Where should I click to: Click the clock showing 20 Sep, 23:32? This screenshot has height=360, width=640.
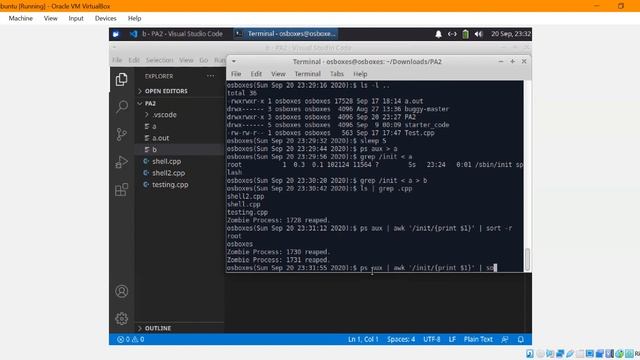click(x=511, y=34)
